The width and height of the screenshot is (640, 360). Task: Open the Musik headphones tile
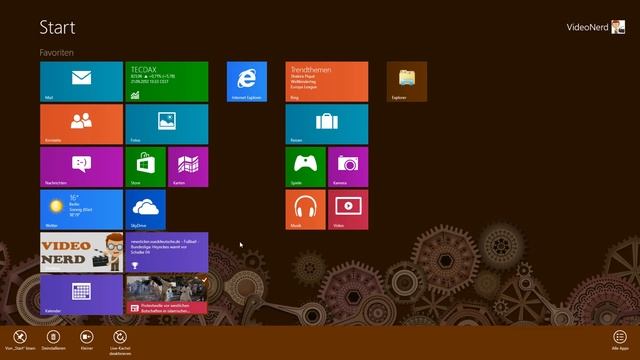[305, 209]
